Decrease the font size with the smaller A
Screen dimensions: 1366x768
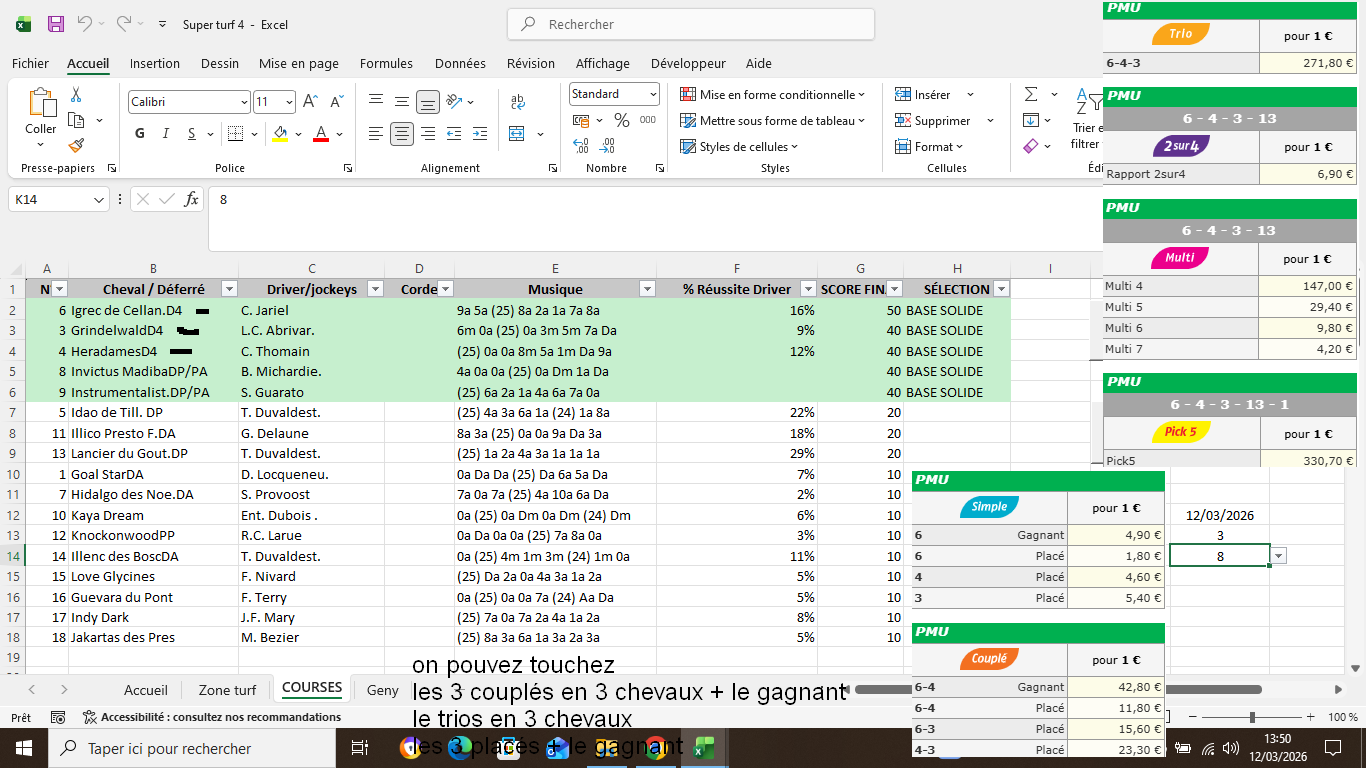[x=336, y=102]
